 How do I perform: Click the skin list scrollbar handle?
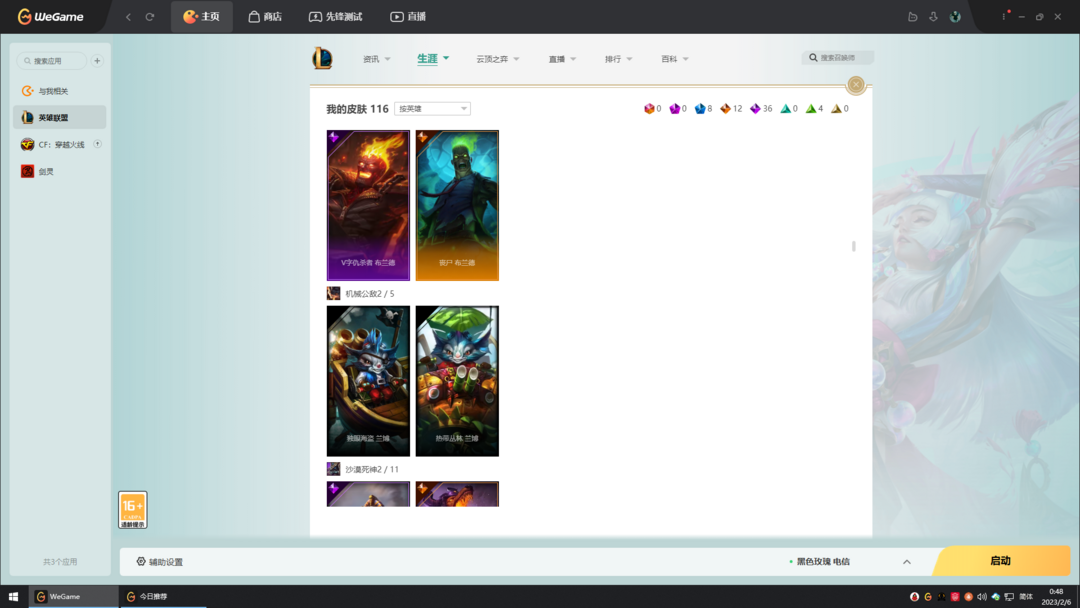[x=854, y=246]
